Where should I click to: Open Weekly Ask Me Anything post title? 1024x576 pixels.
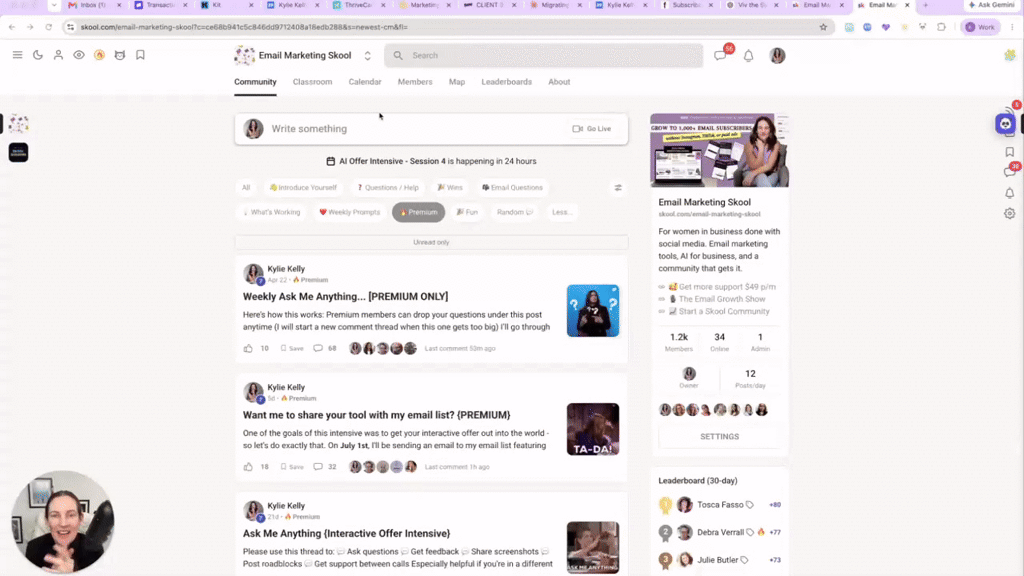[x=345, y=296]
